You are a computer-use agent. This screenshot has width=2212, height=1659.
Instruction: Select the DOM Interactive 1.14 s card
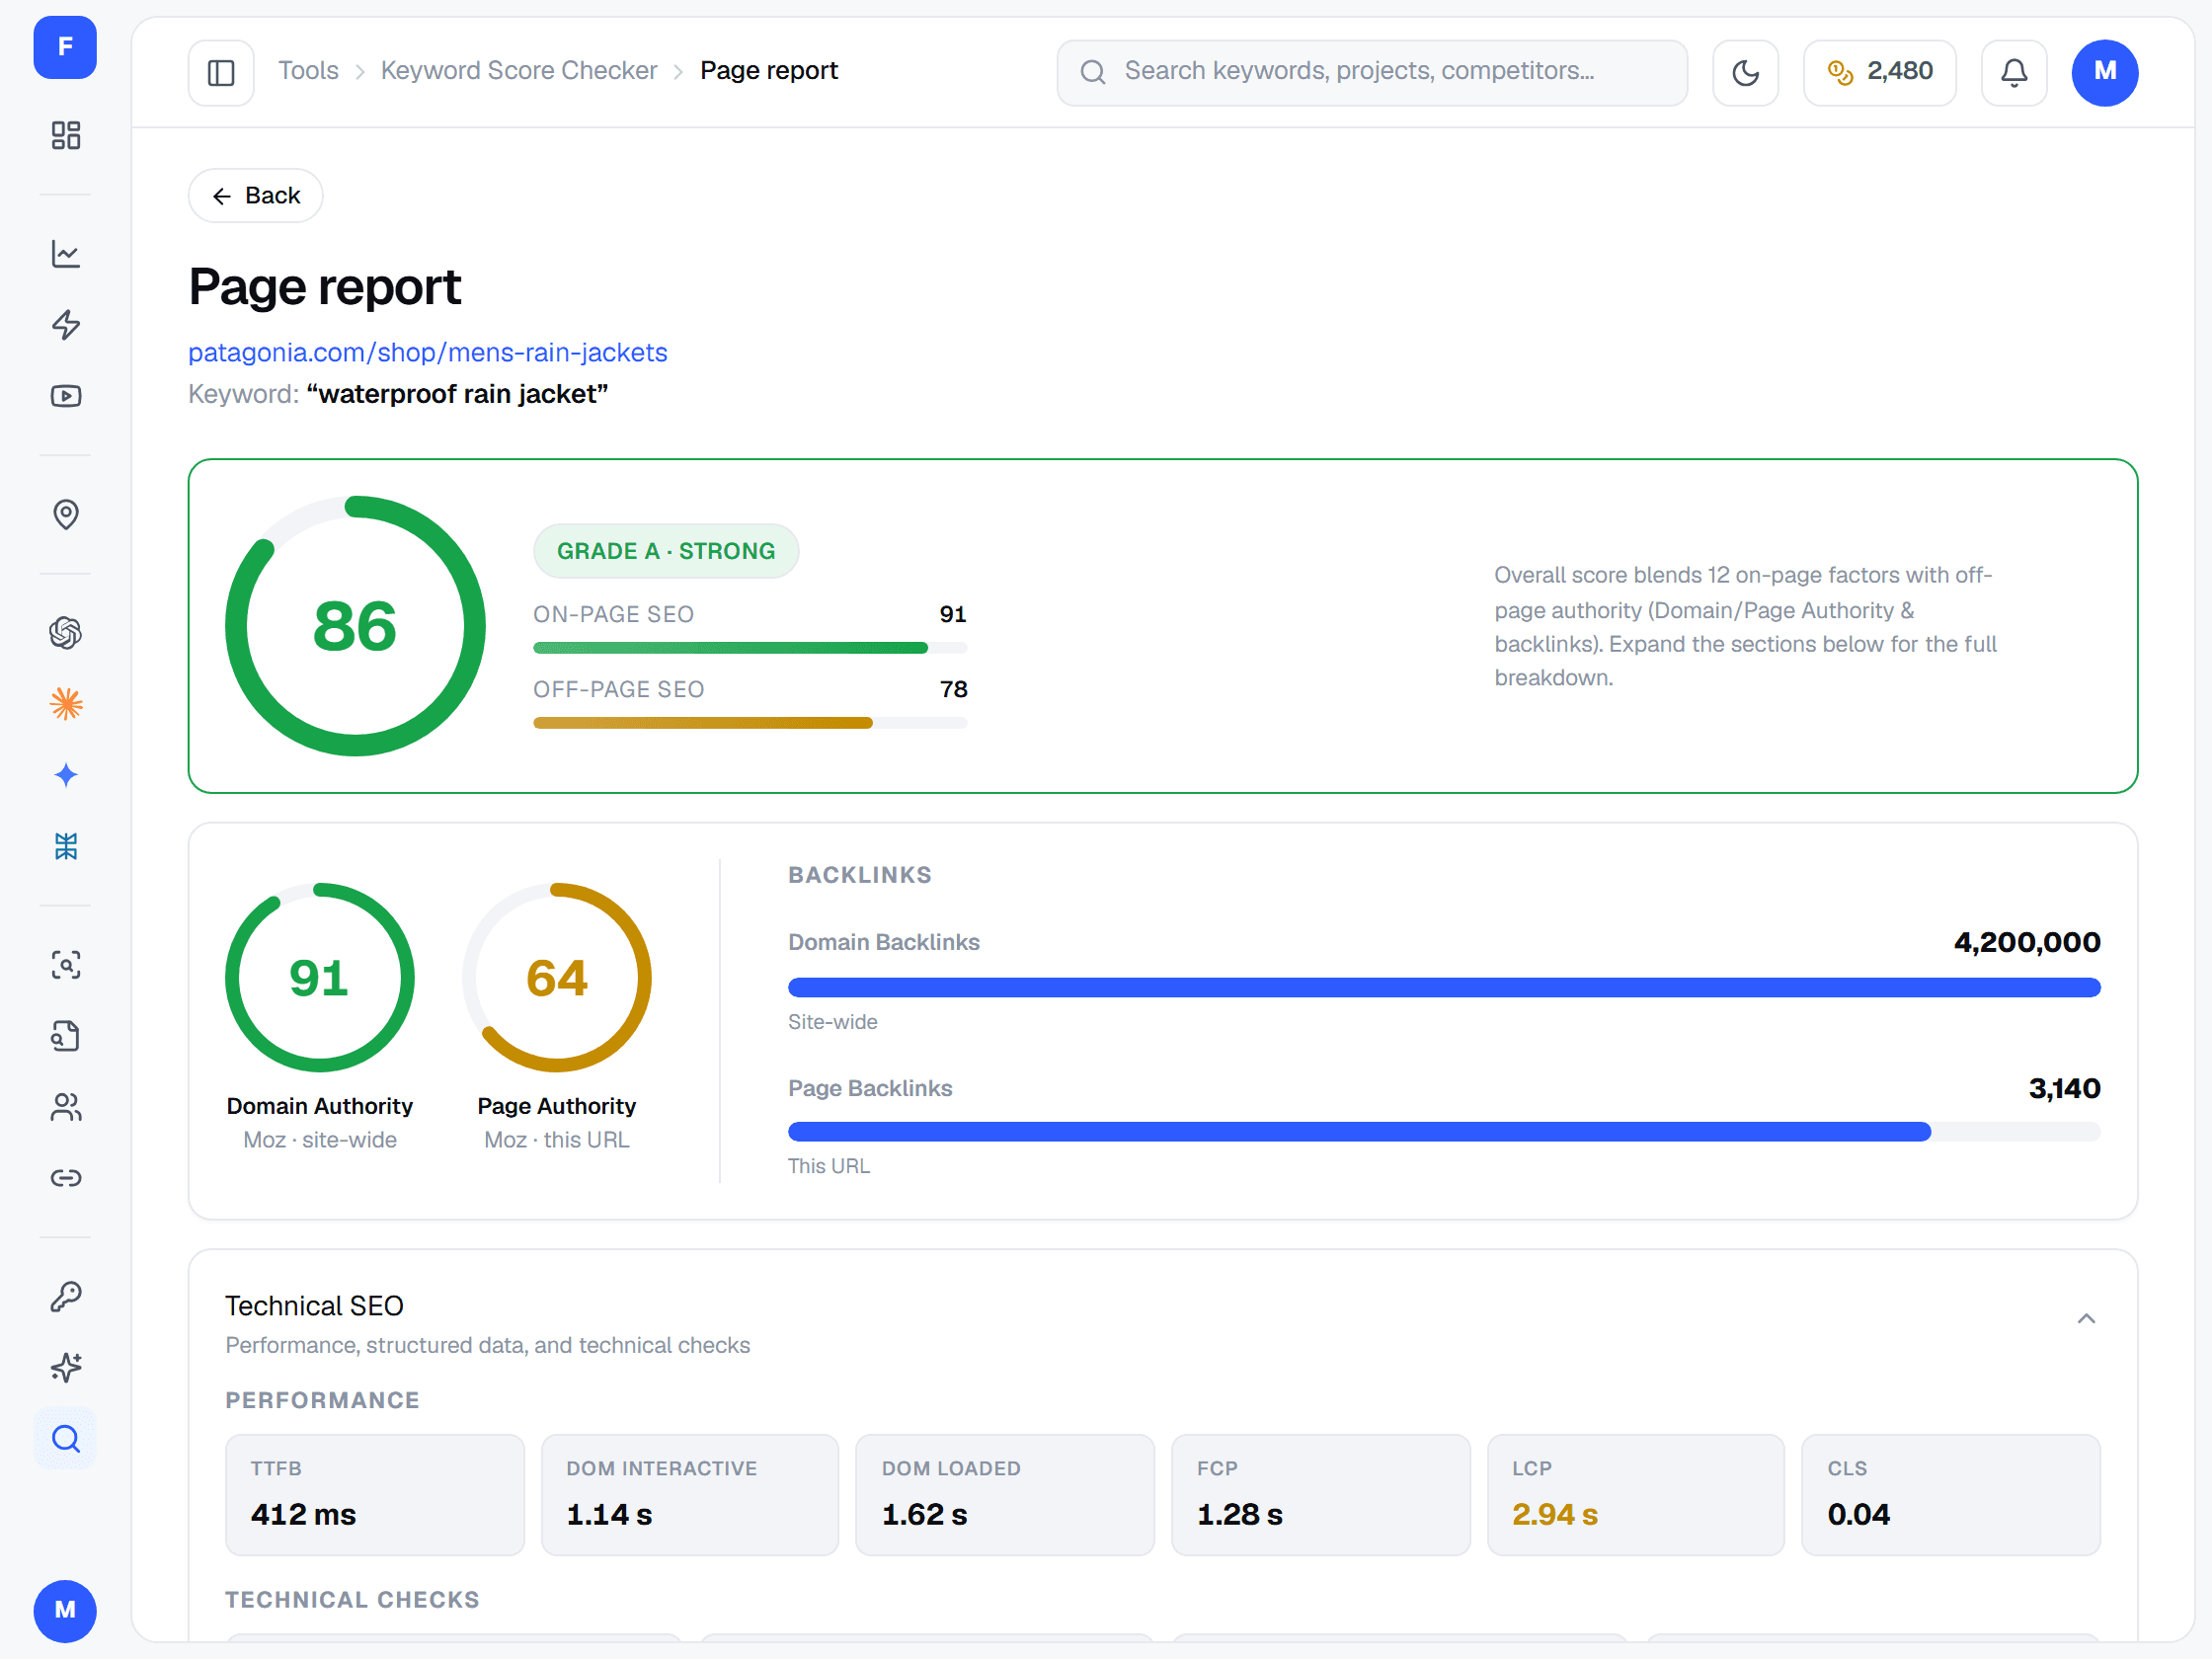tap(690, 1495)
